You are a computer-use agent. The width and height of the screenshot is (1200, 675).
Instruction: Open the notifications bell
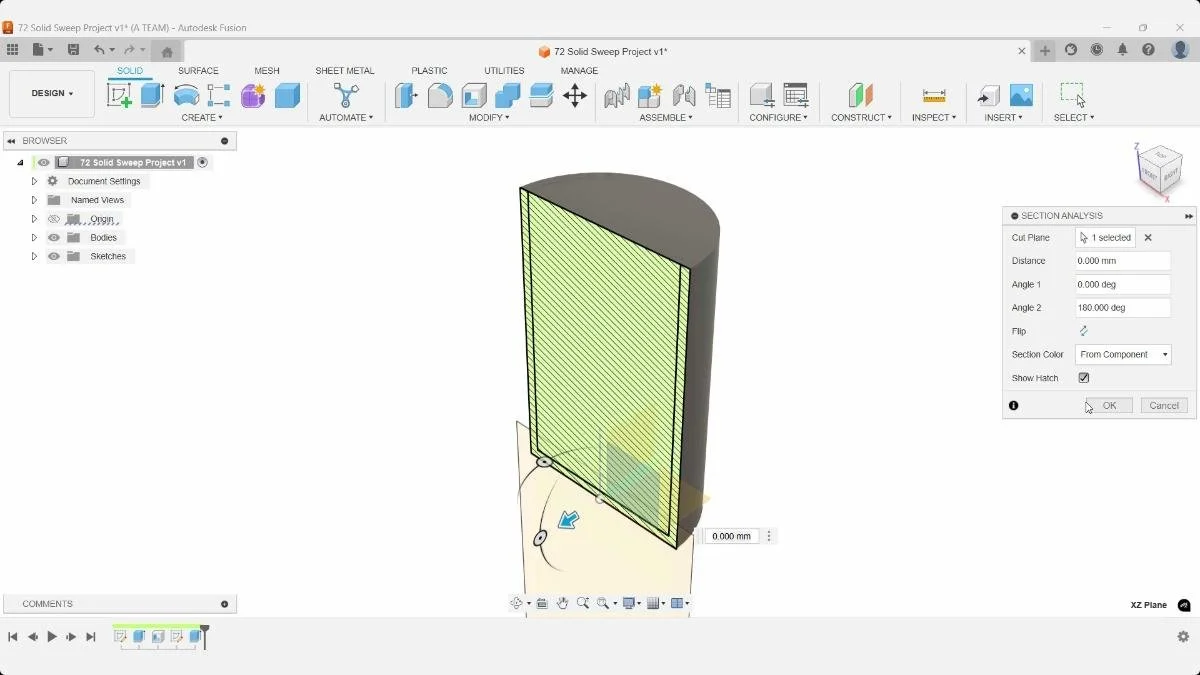[x=1123, y=50]
